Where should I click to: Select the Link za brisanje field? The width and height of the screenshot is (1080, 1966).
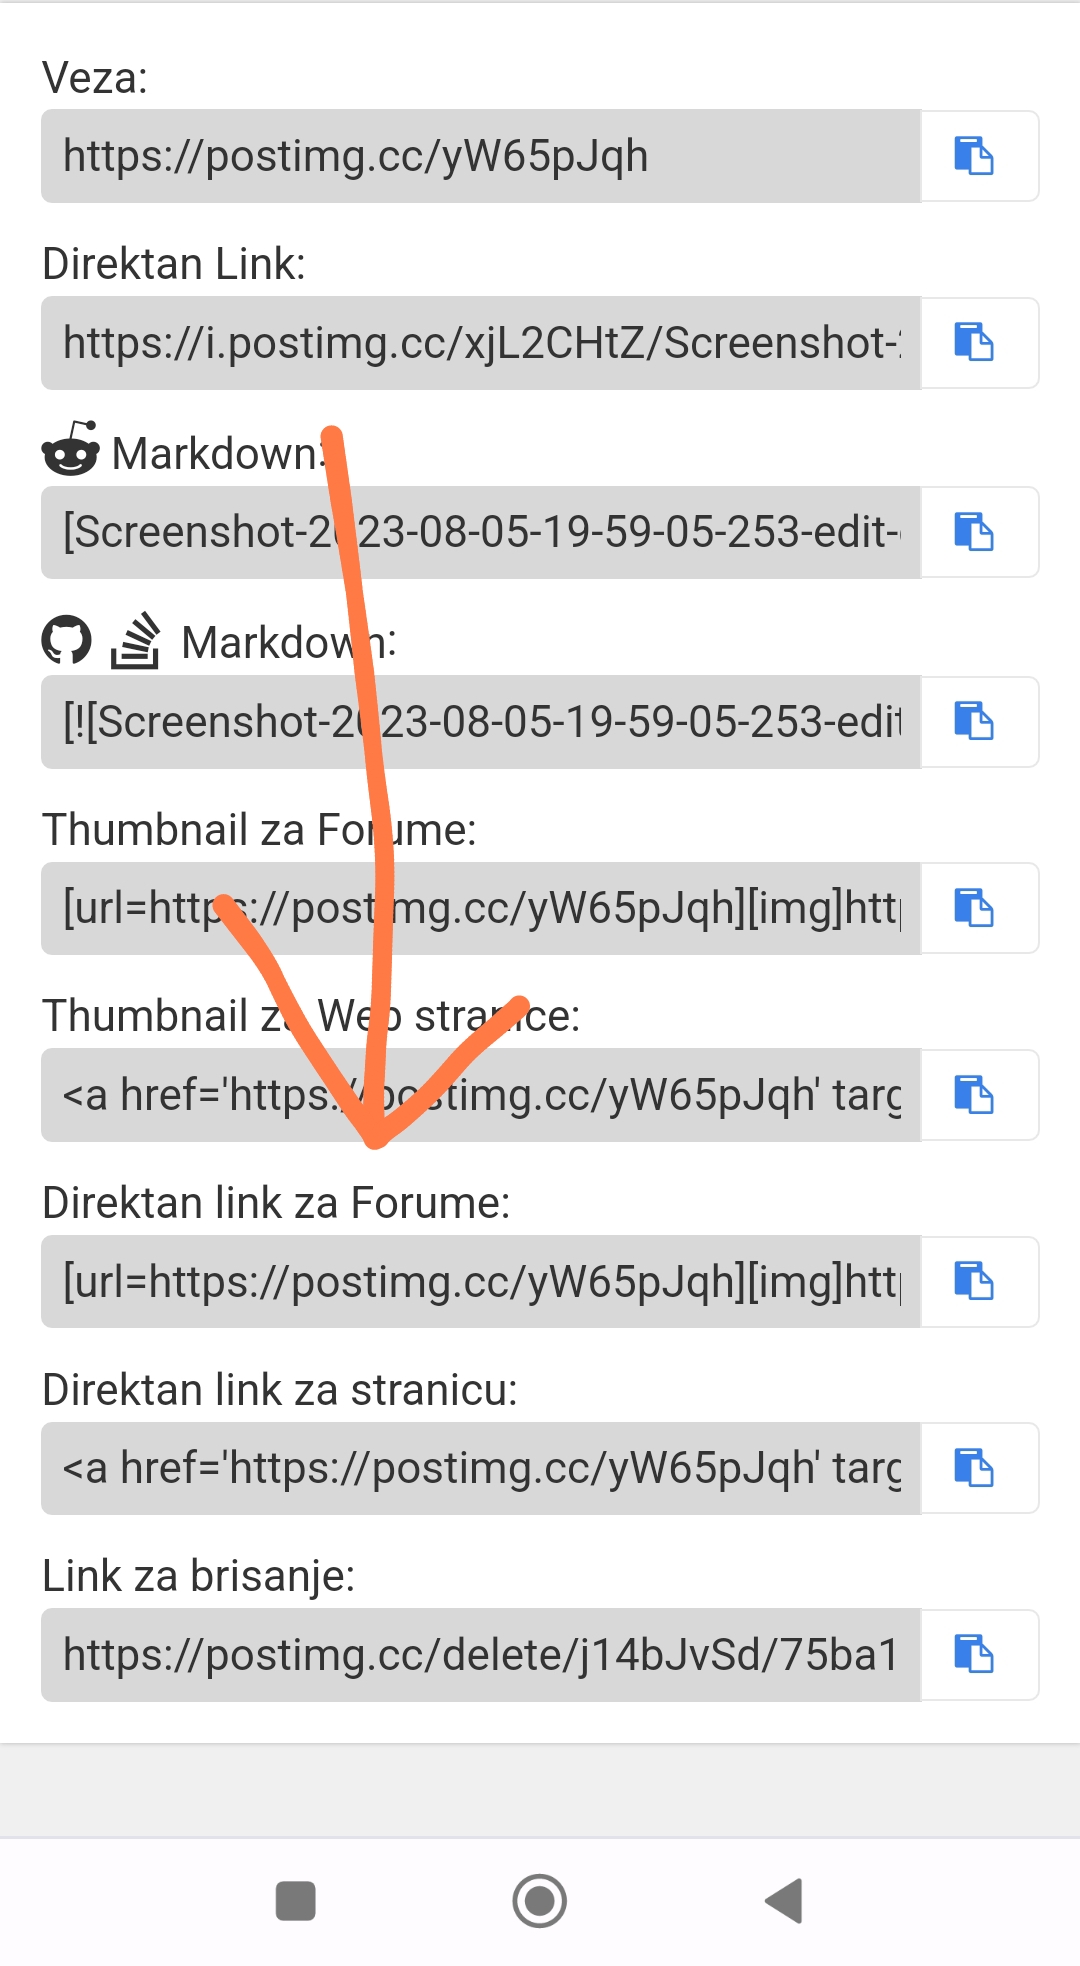click(x=481, y=1655)
